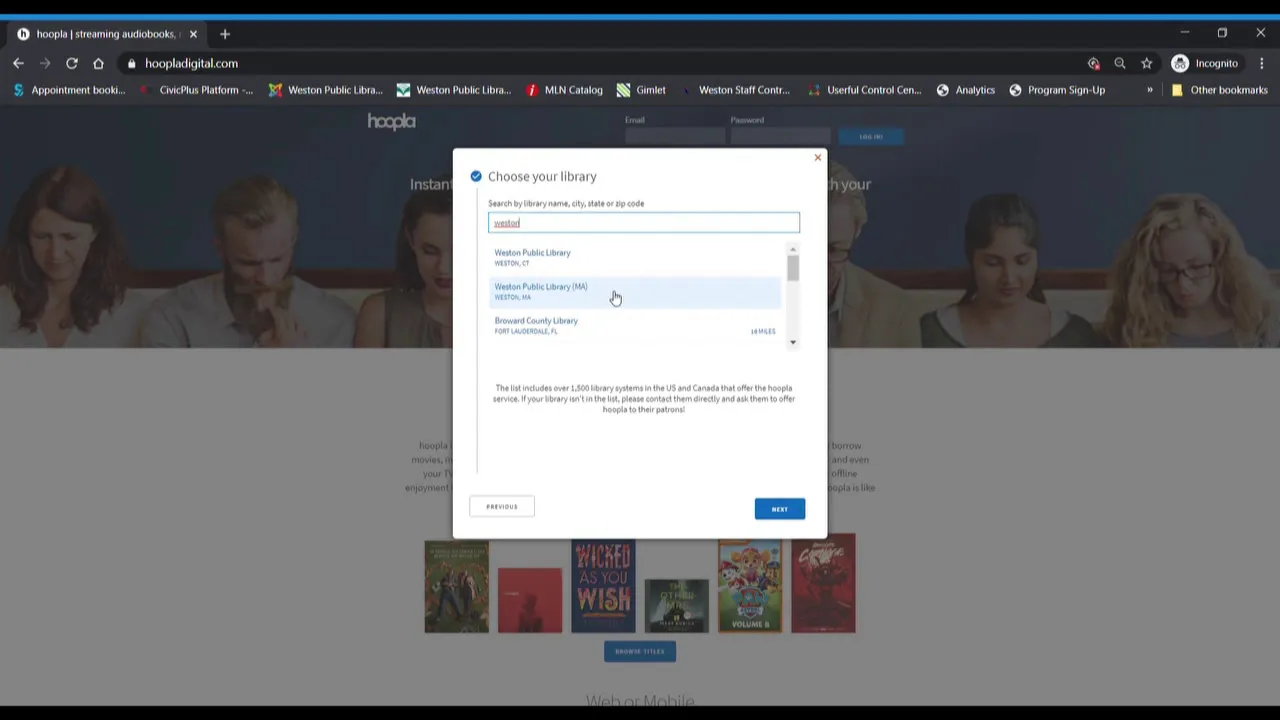Close the Choose your library dialog

tap(817, 158)
